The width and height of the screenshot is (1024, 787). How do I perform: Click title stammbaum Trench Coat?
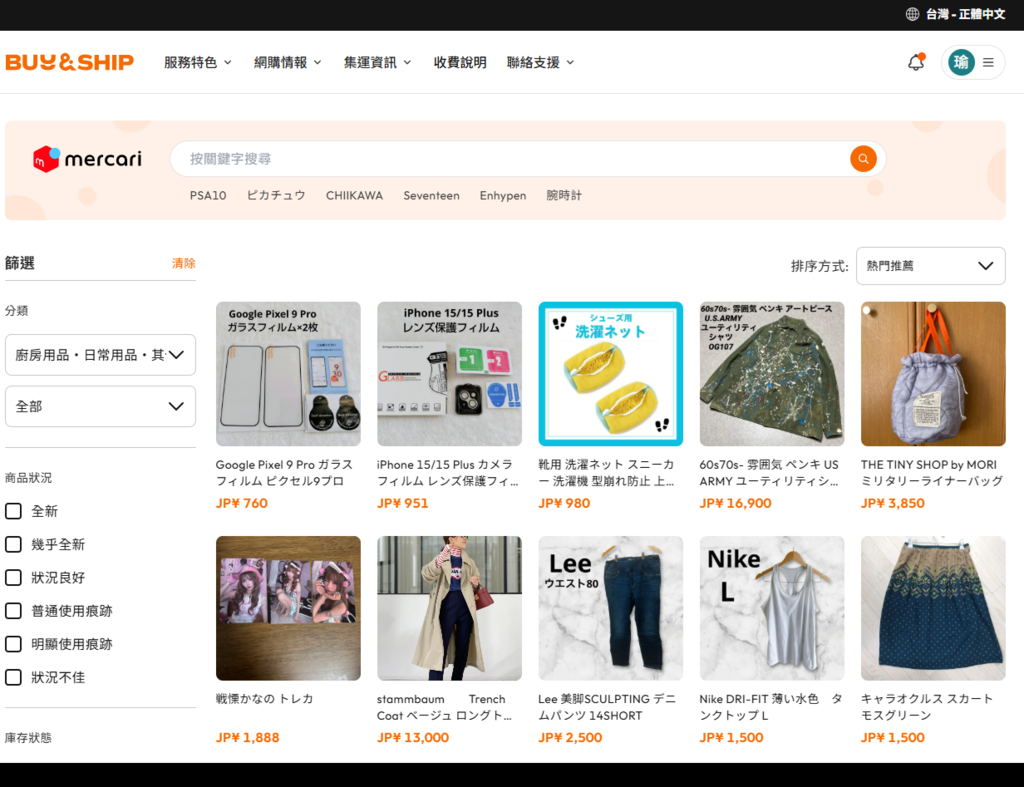(x=444, y=707)
